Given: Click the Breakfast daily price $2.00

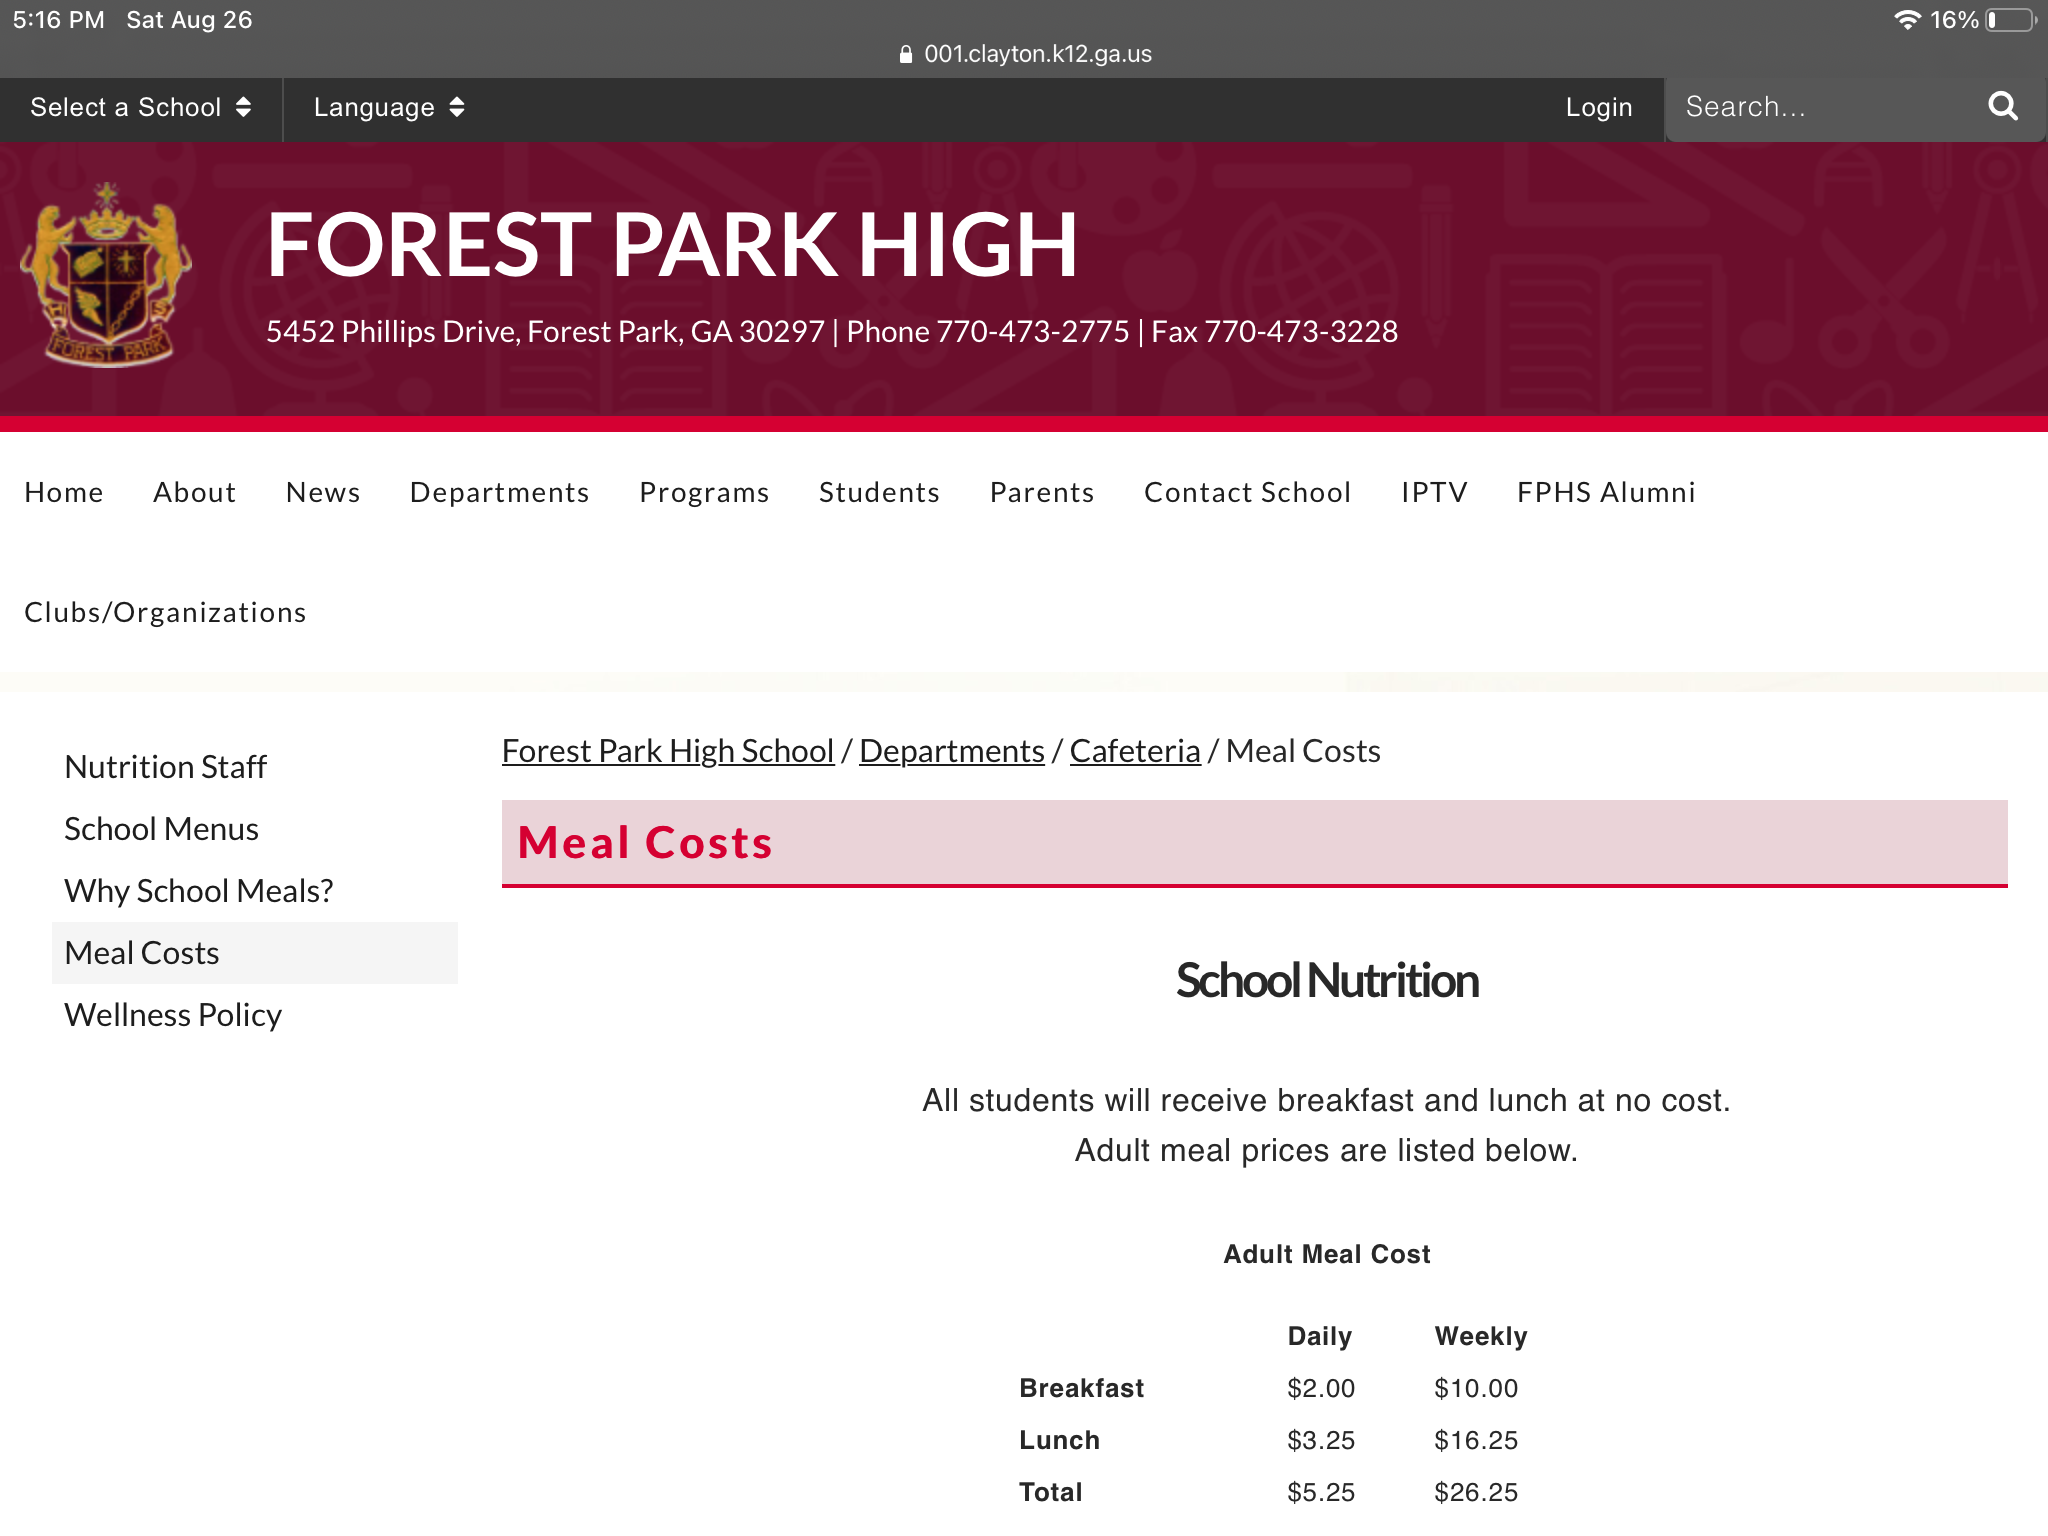Looking at the screenshot, I should pos(1321,1388).
